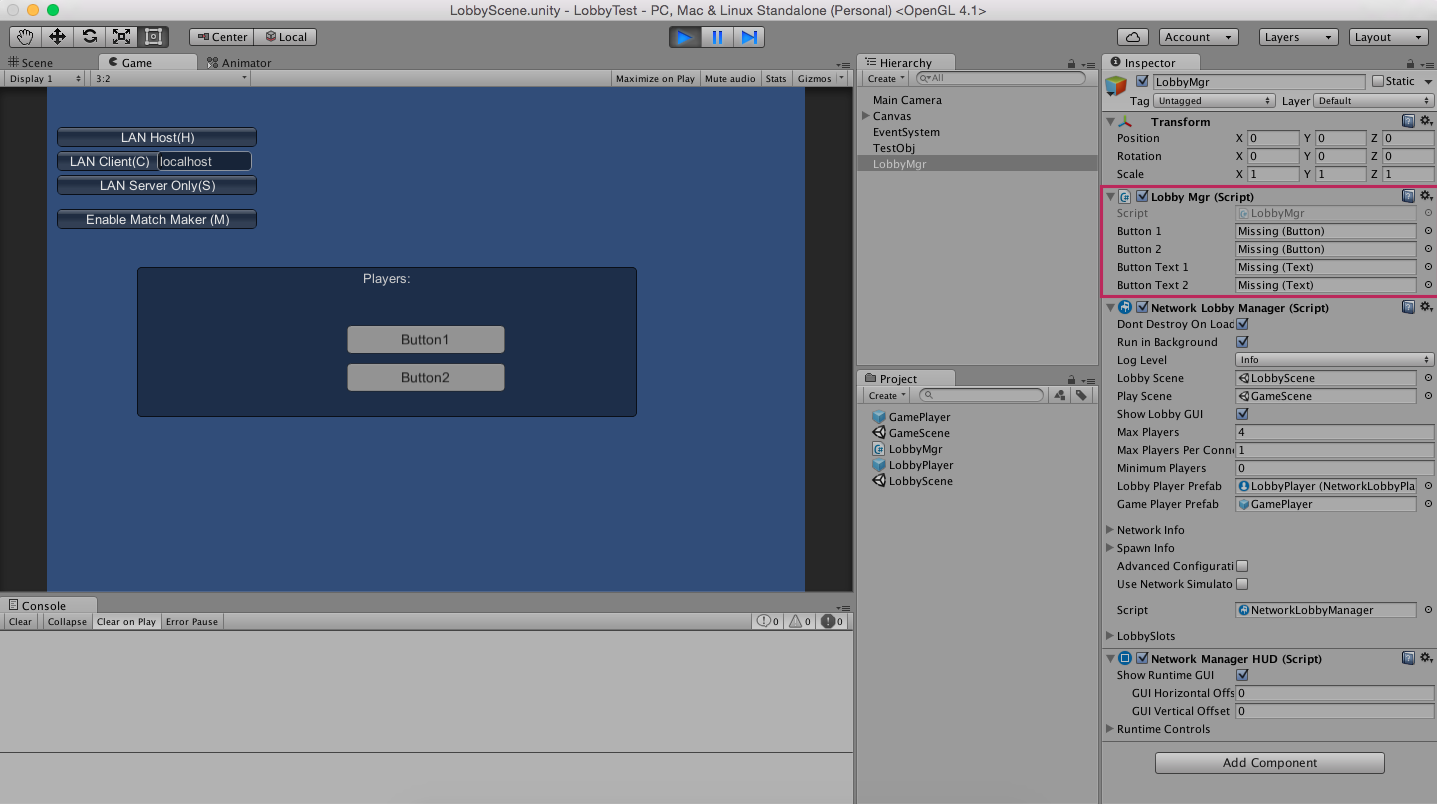Open the Account dropdown

pyautogui.click(x=1198, y=37)
